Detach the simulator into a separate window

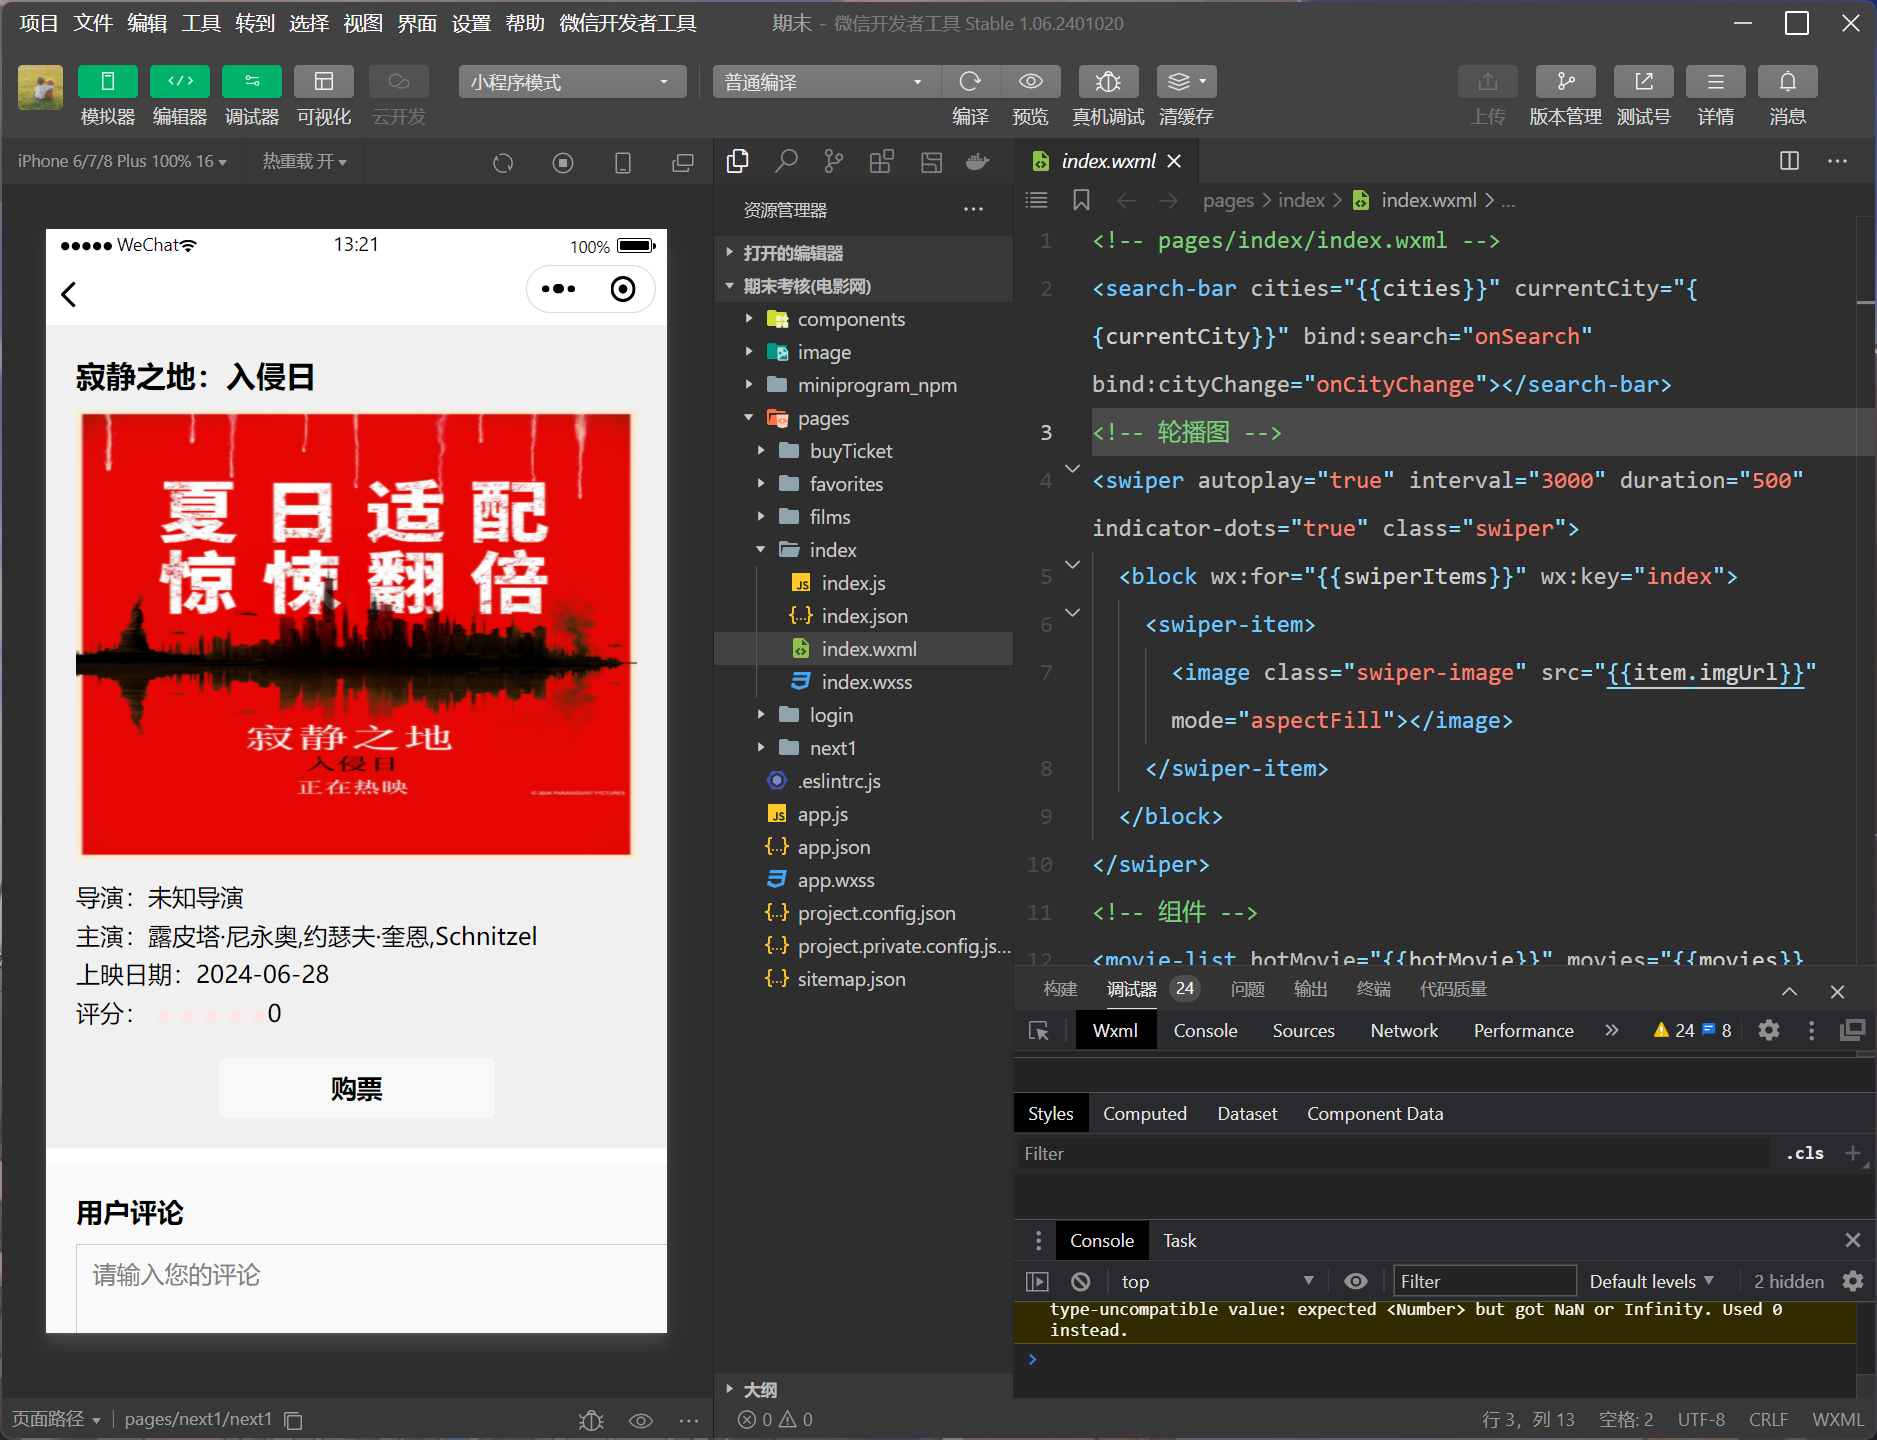(x=683, y=162)
